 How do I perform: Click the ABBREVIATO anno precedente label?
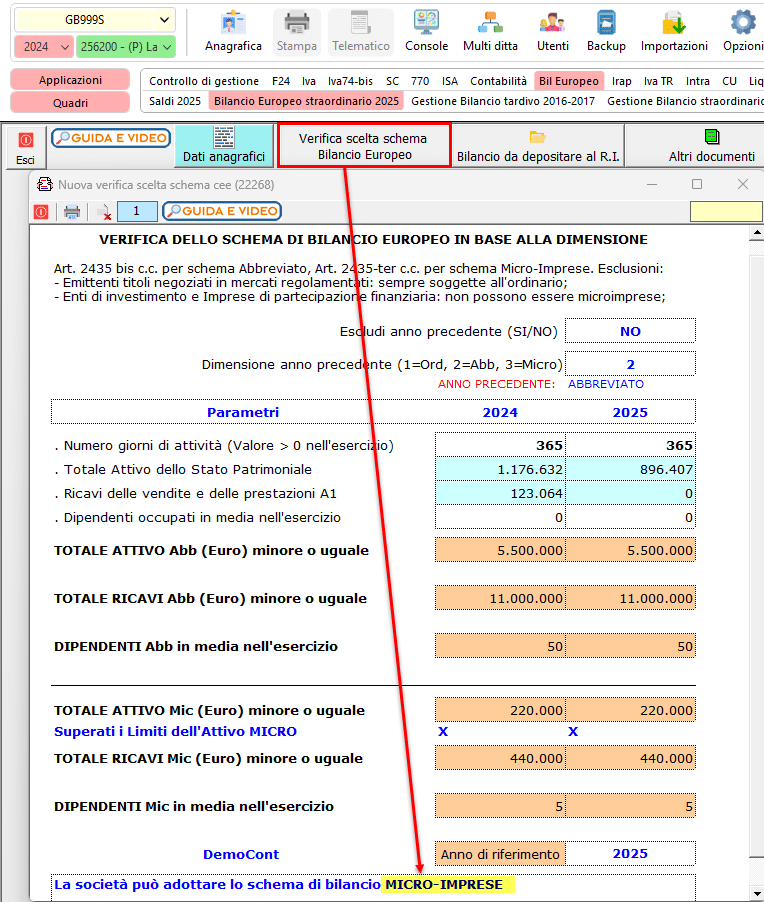tap(606, 384)
